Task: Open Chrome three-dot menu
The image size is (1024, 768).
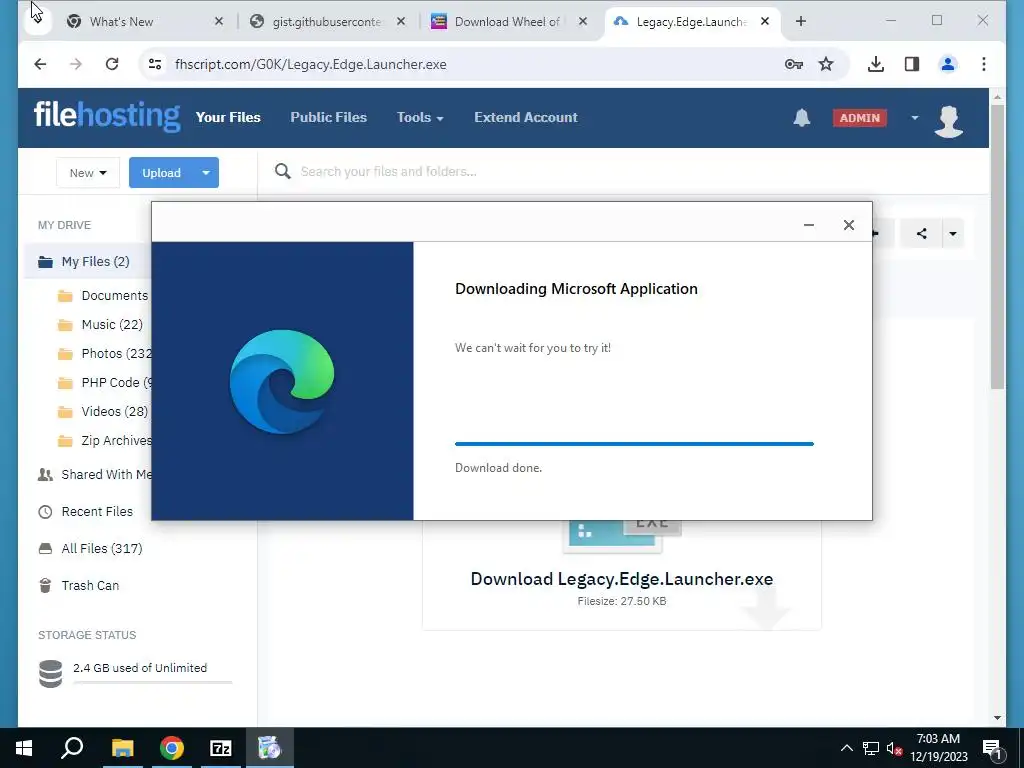Action: click(x=984, y=64)
